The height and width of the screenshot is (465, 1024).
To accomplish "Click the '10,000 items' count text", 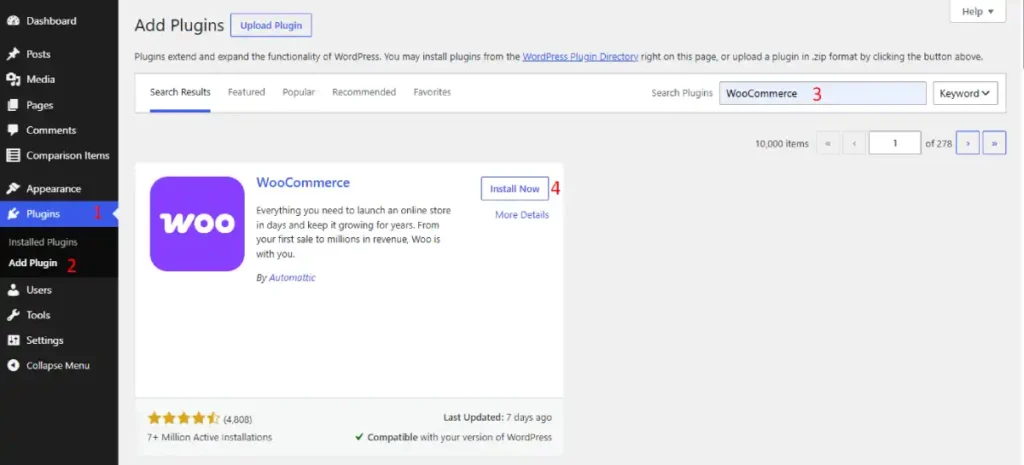I will click(x=782, y=144).
